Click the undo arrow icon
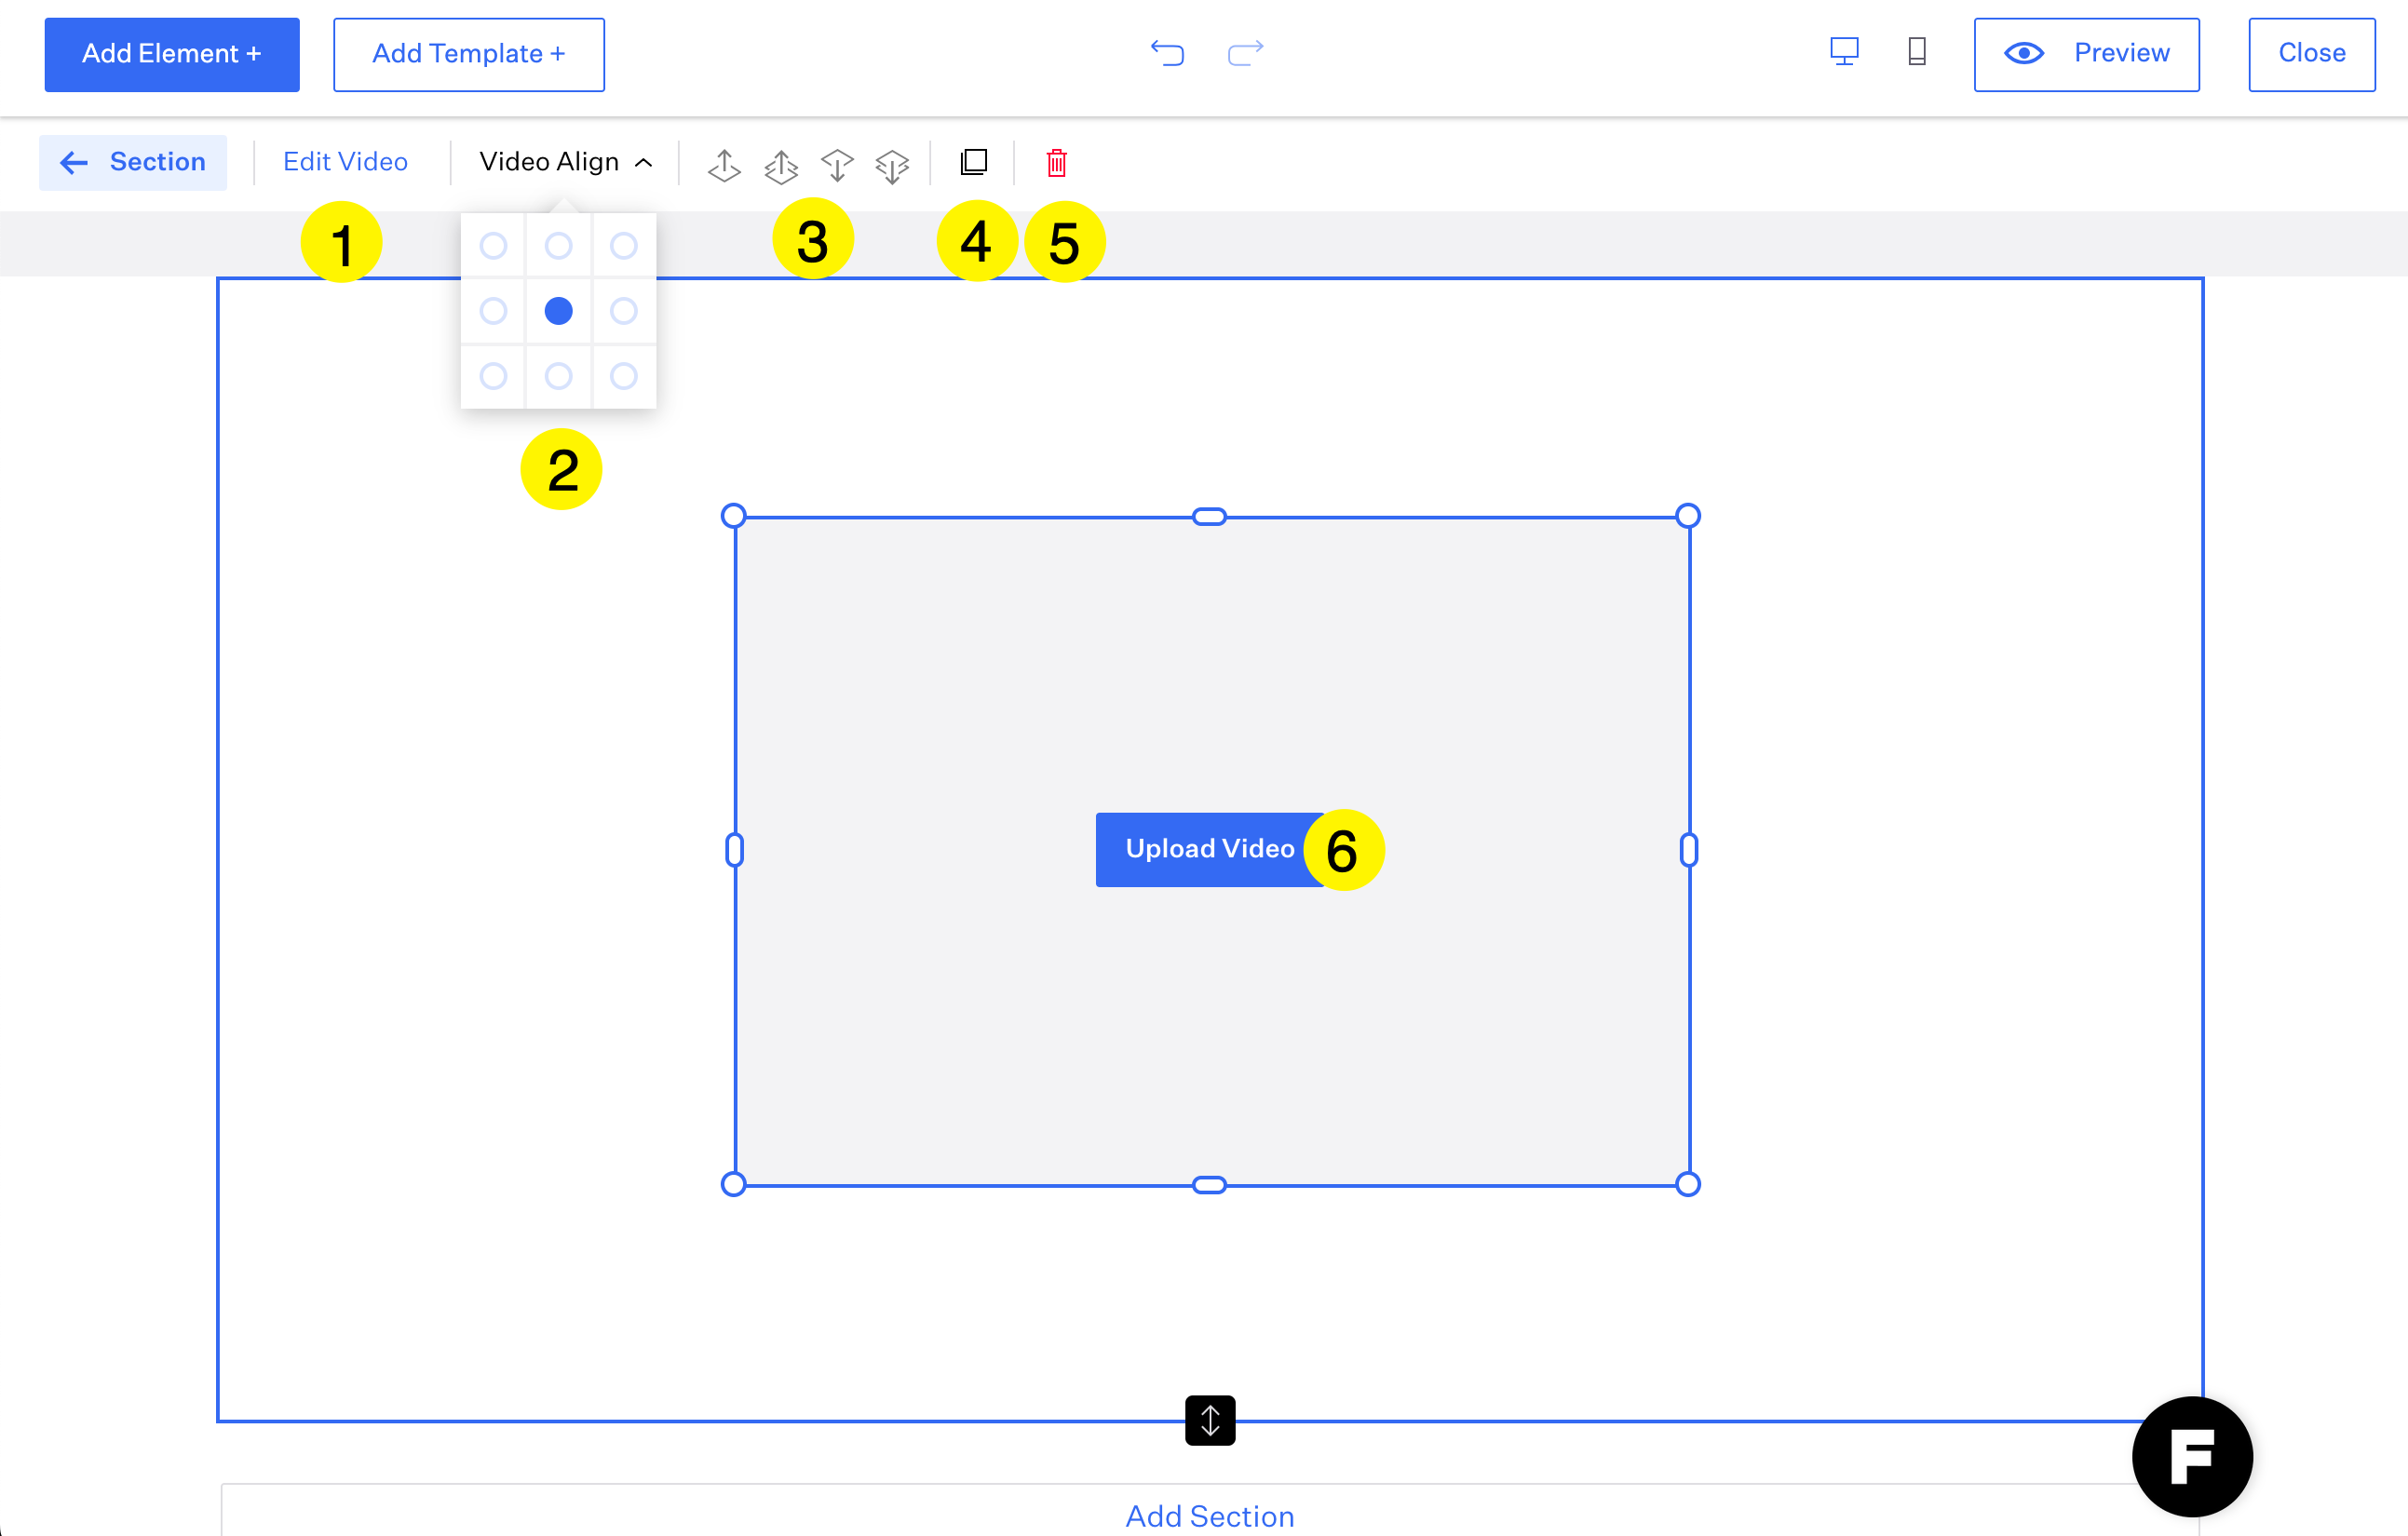The width and height of the screenshot is (2408, 1536). tap(1166, 53)
